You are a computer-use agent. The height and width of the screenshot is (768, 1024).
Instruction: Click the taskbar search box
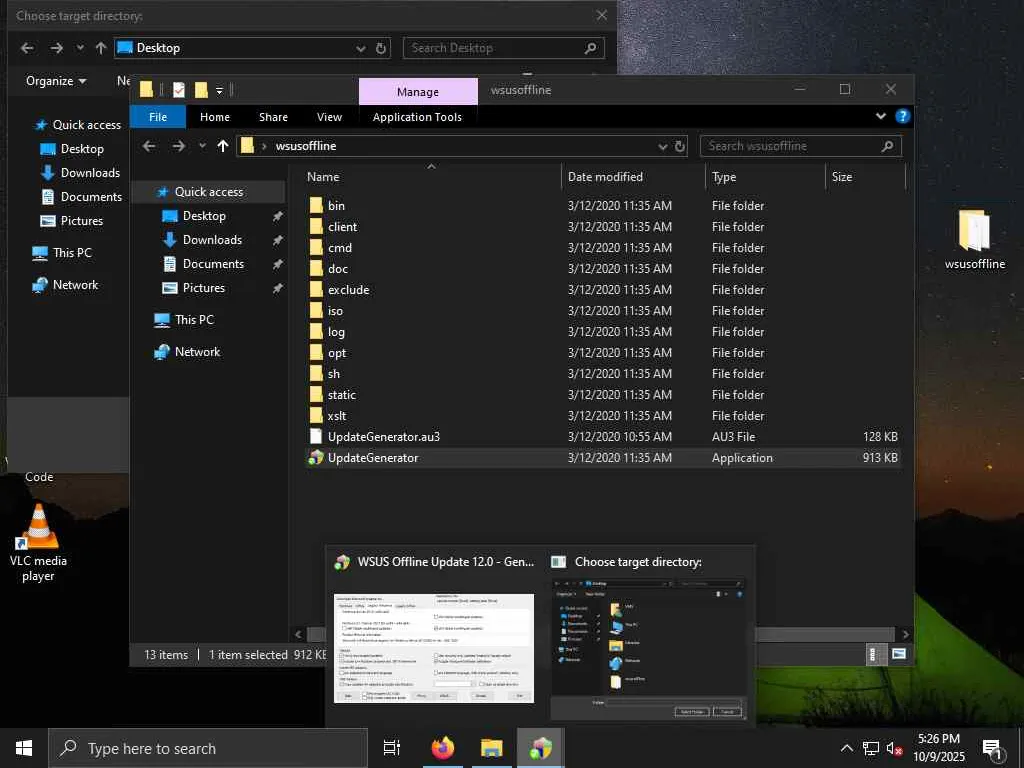pyautogui.click(x=208, y=748)
